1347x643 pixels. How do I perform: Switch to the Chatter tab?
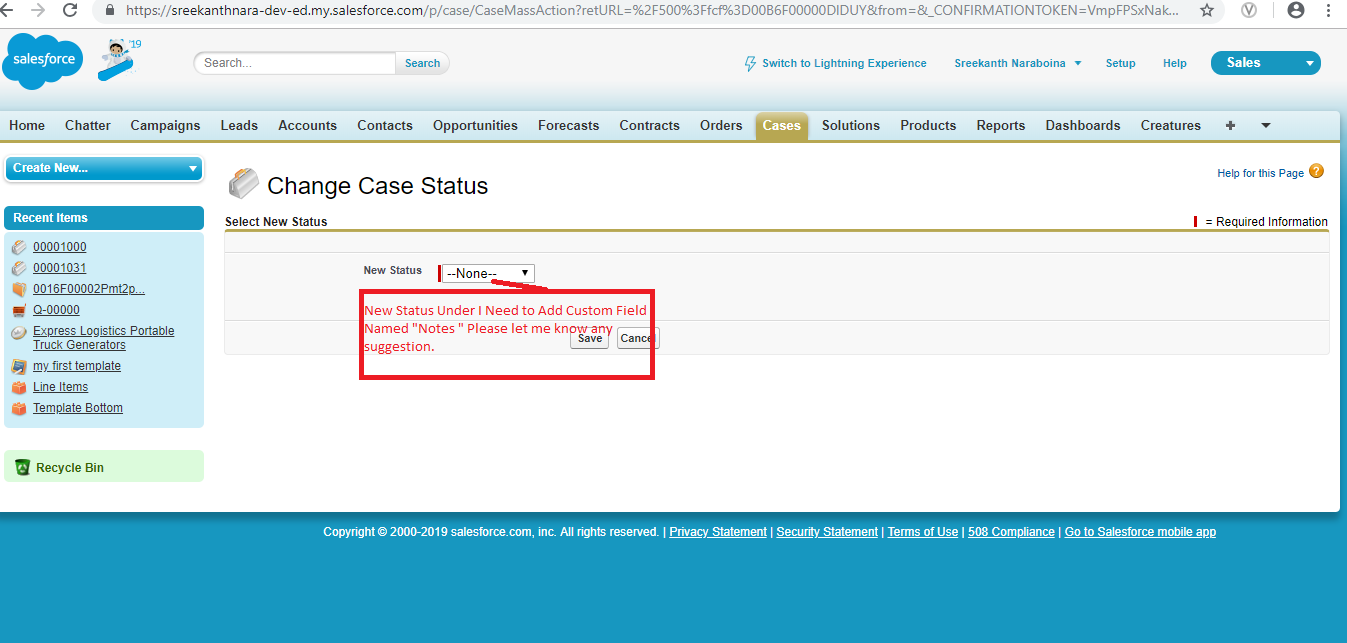(x=88, y=125)
